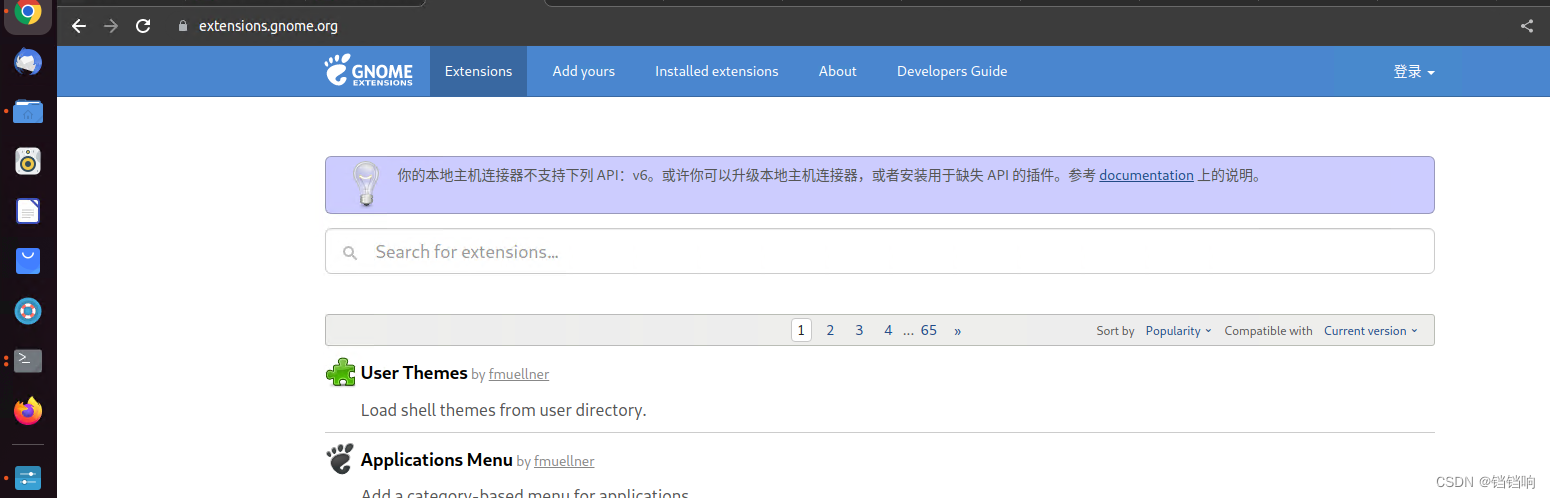The height and width of the screenshot is (498, 1550).
Task: Open the settings sliders dock icon
Action: 28,478
